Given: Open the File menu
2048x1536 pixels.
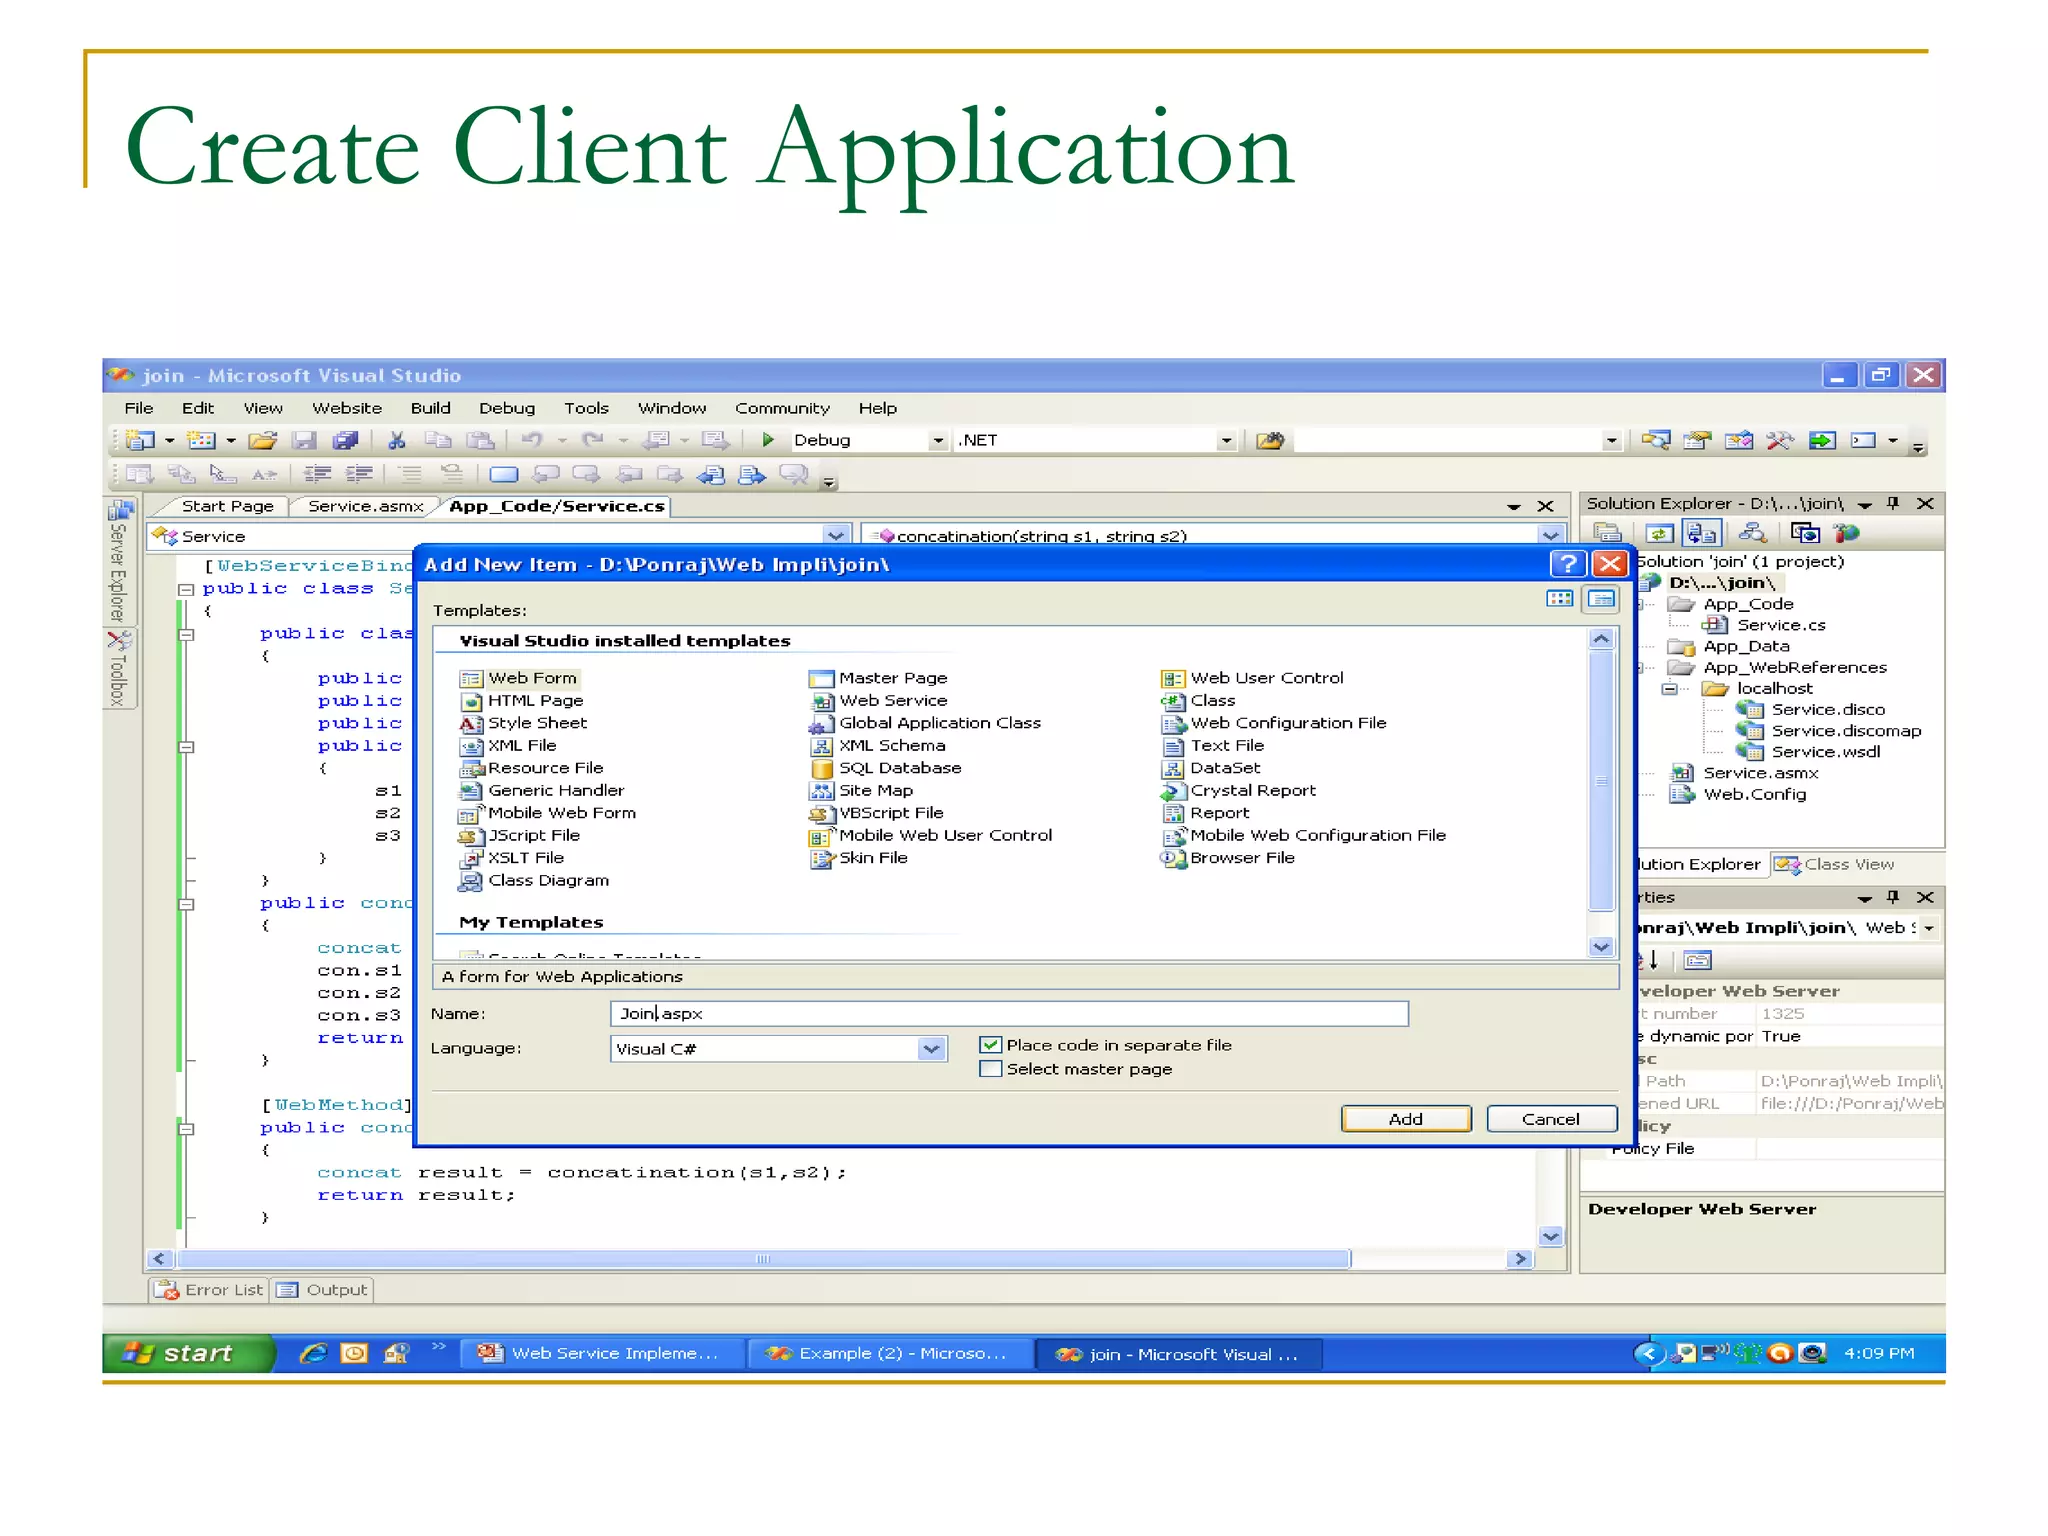Looking at the screenshot, I should pos(139,408).
